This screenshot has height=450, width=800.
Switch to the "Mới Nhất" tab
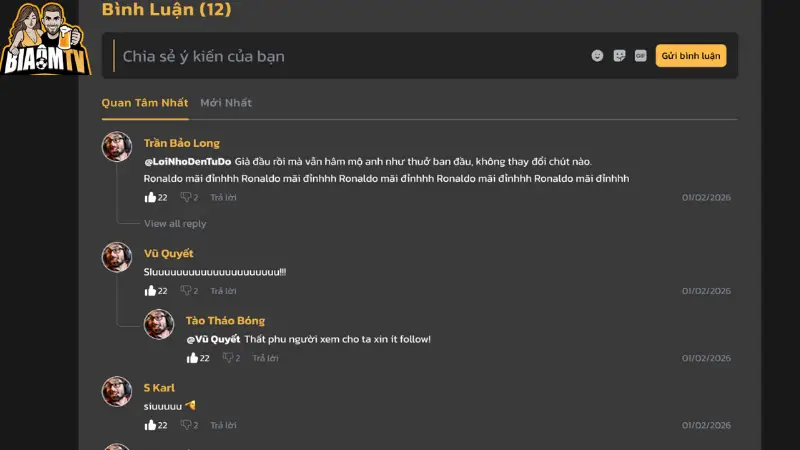click(226, 103)
